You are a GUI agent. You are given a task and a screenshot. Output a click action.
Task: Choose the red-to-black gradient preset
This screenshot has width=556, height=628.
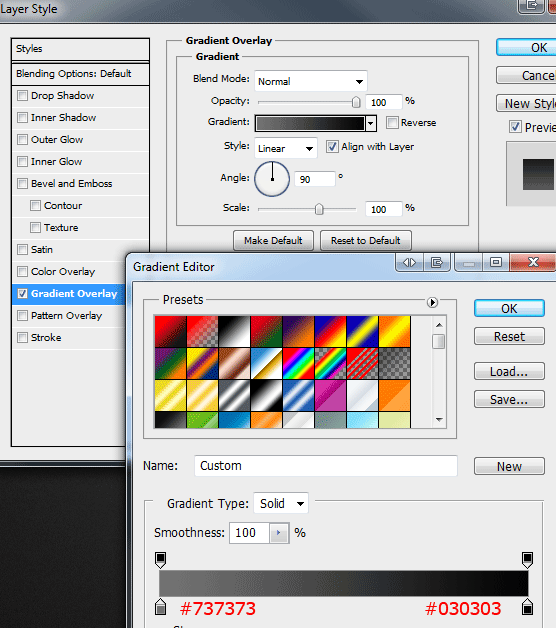coord(171,332)
